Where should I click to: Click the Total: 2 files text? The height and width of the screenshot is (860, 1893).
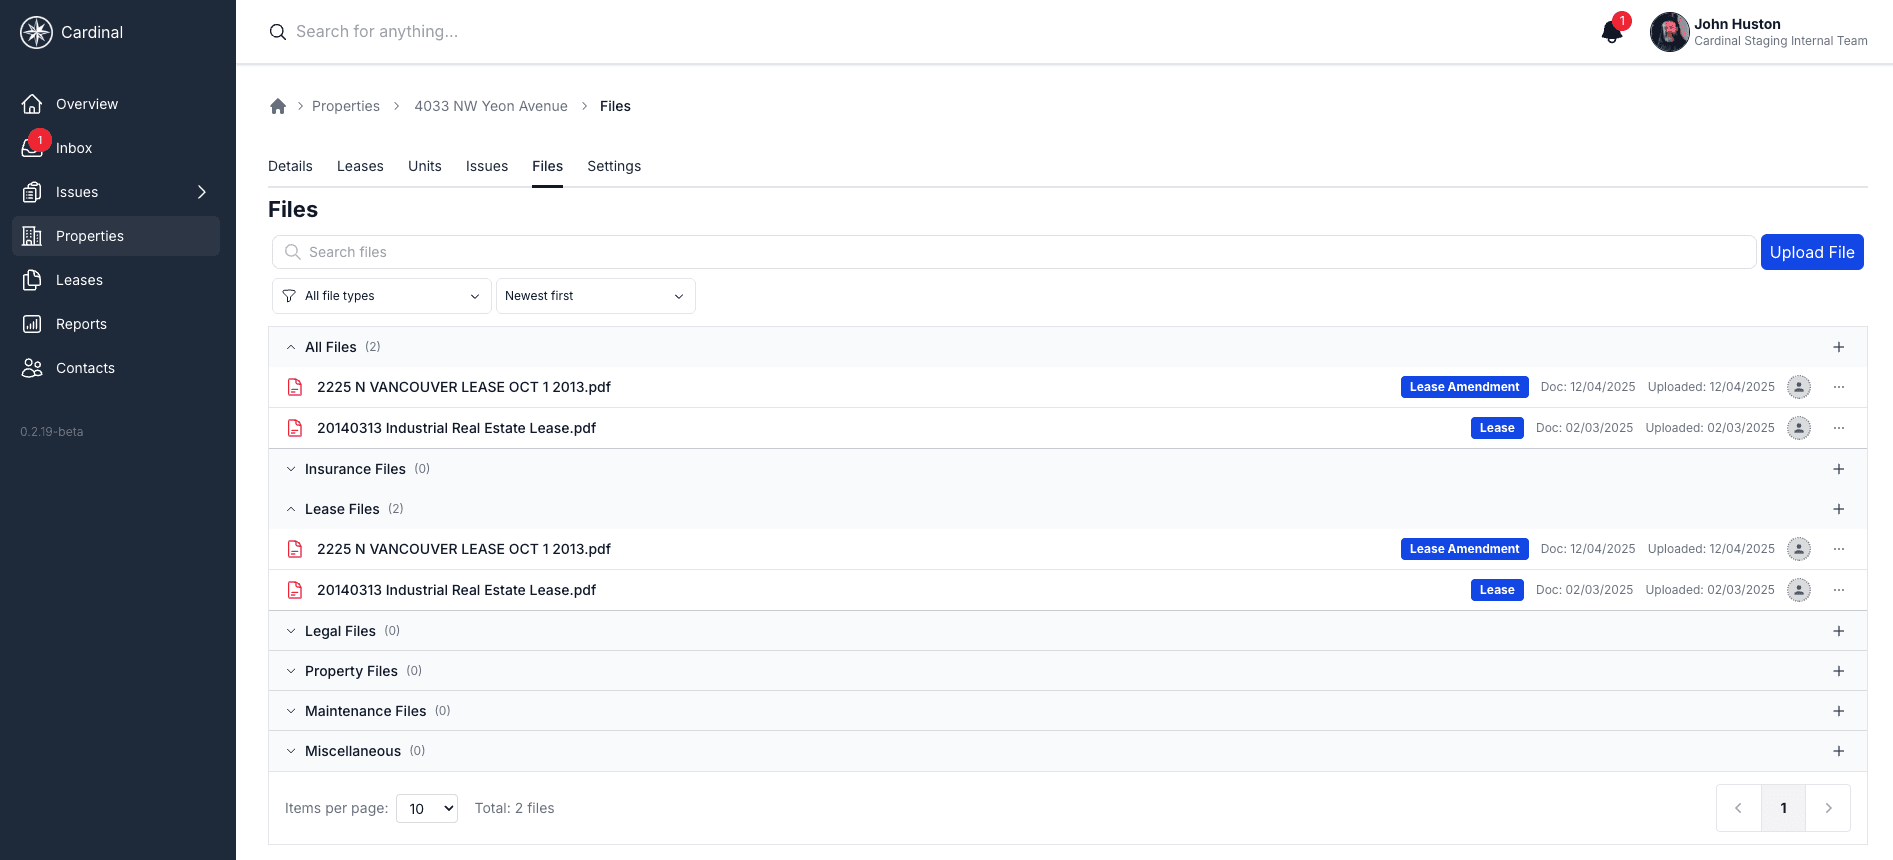[x=514, y=808]
